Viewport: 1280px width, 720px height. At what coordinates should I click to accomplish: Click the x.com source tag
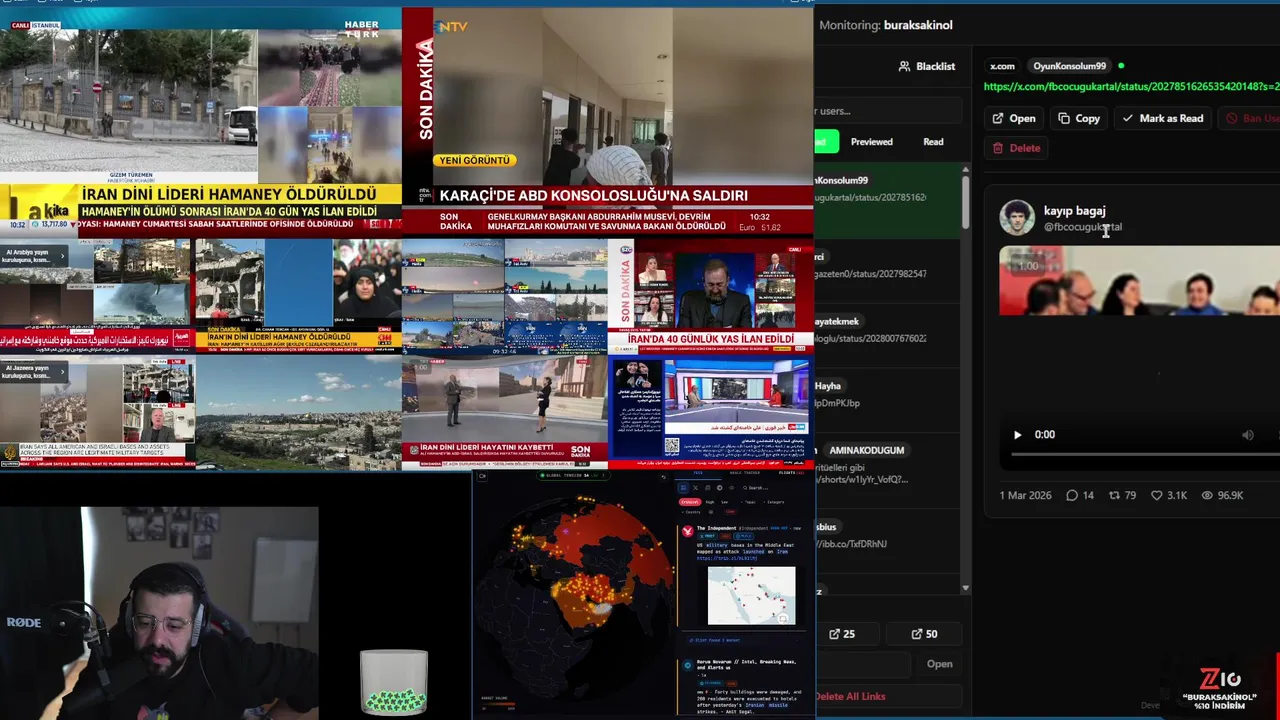[1002, 66]
